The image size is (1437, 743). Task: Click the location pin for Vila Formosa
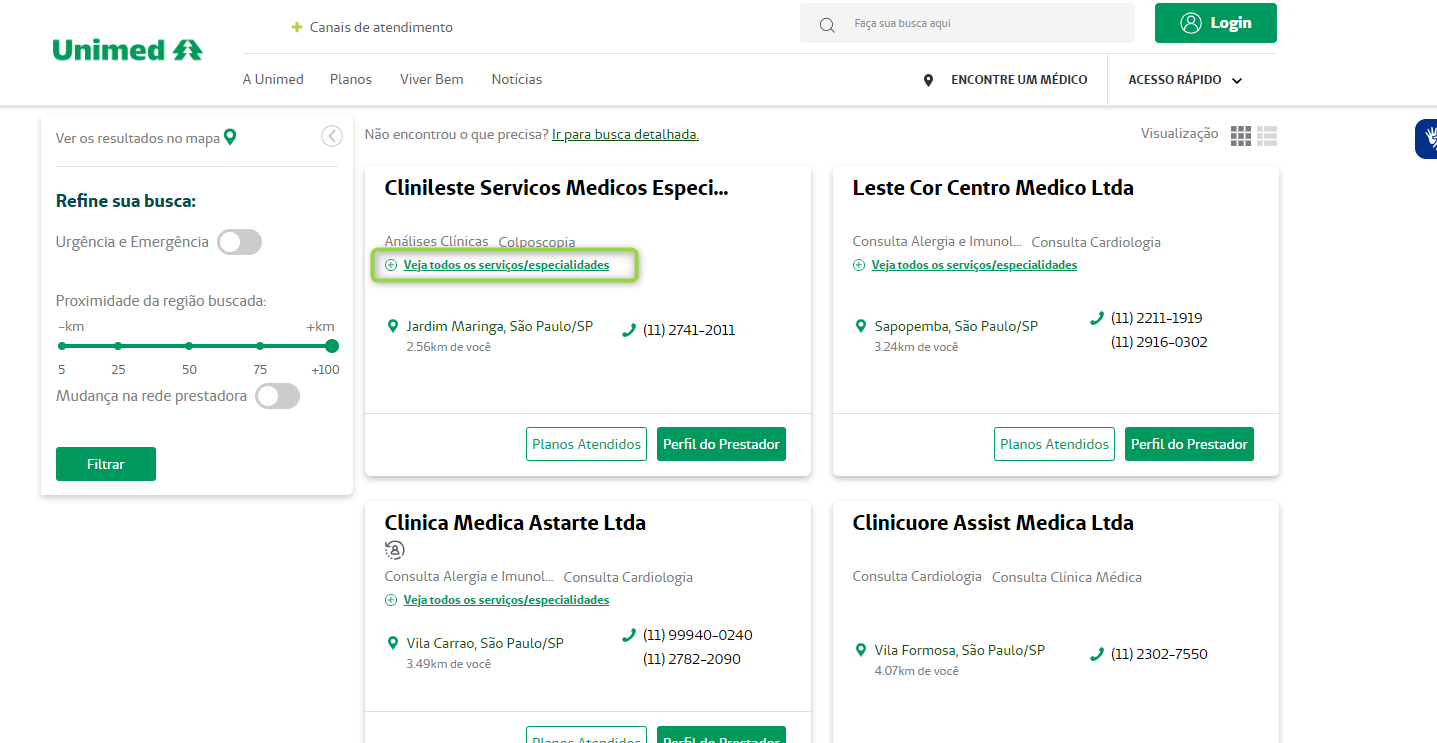click(x=861, y=650)
